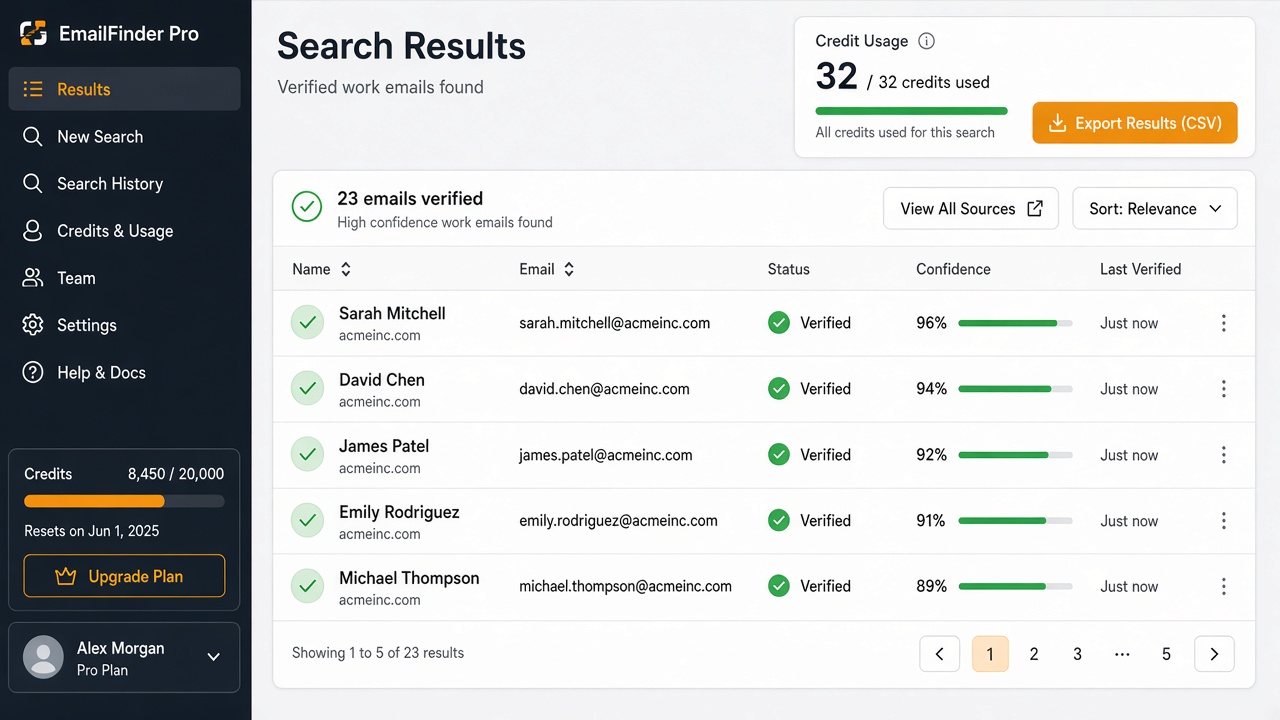
Task: Go to the next results page arrow
Action: (x=1214, y=654)
